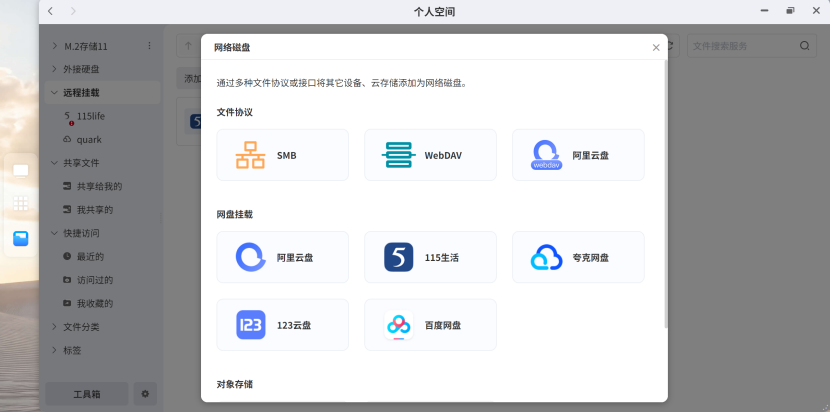
Task: Collapse the 共享文件 section
Action: [55, 163]
